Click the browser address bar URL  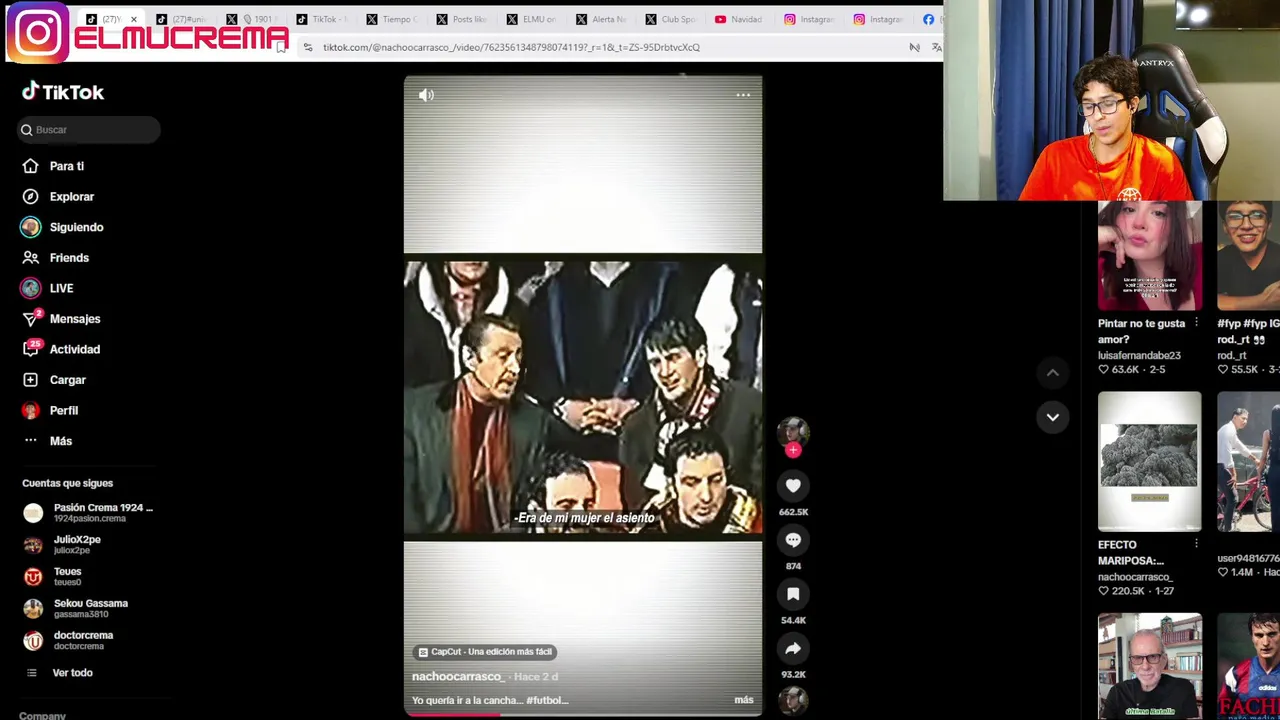(511, 47)
